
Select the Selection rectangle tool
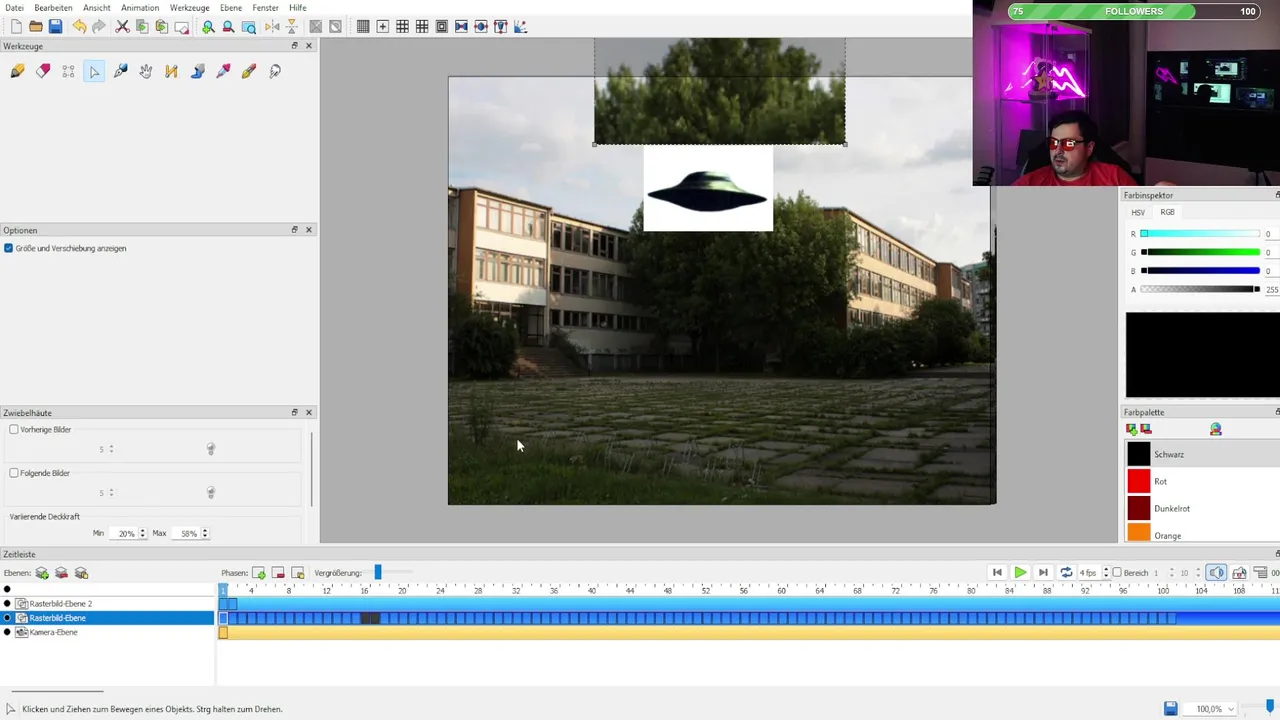click(x=68, y=71)
